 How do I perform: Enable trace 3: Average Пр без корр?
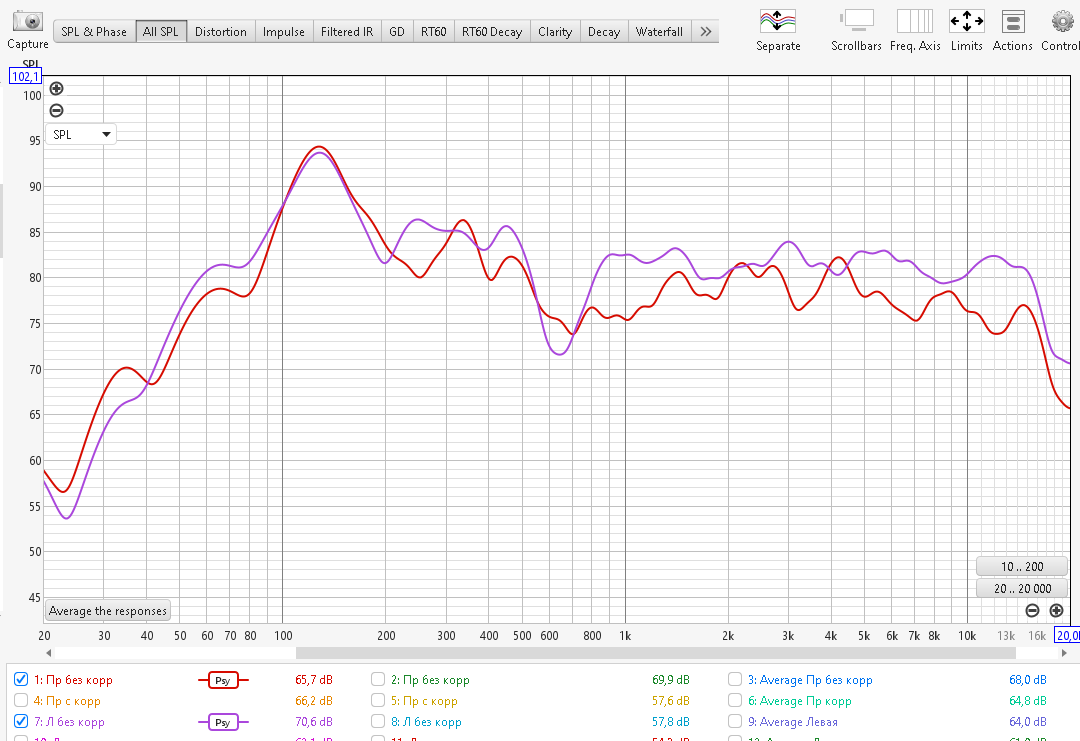(x=735, y=680)
